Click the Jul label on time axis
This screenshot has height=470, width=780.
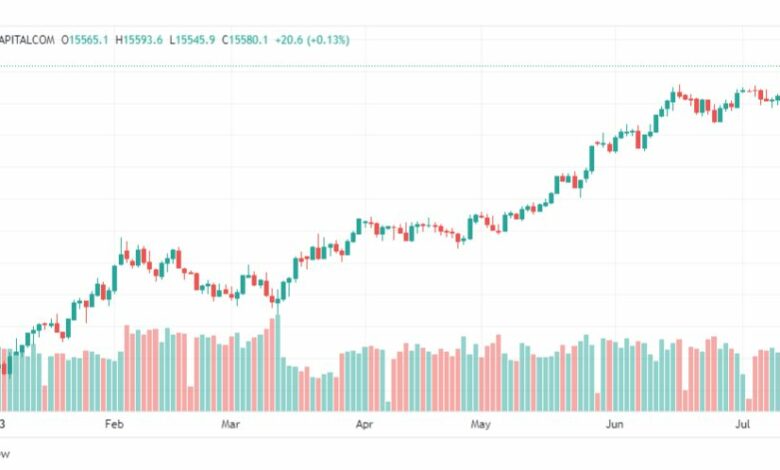(743, 424)
